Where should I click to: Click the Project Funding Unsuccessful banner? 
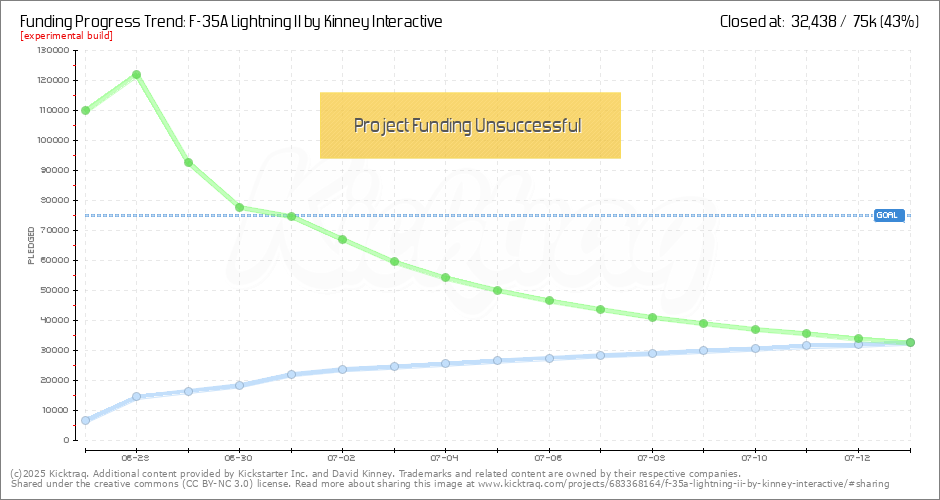(x=470, y=125)
